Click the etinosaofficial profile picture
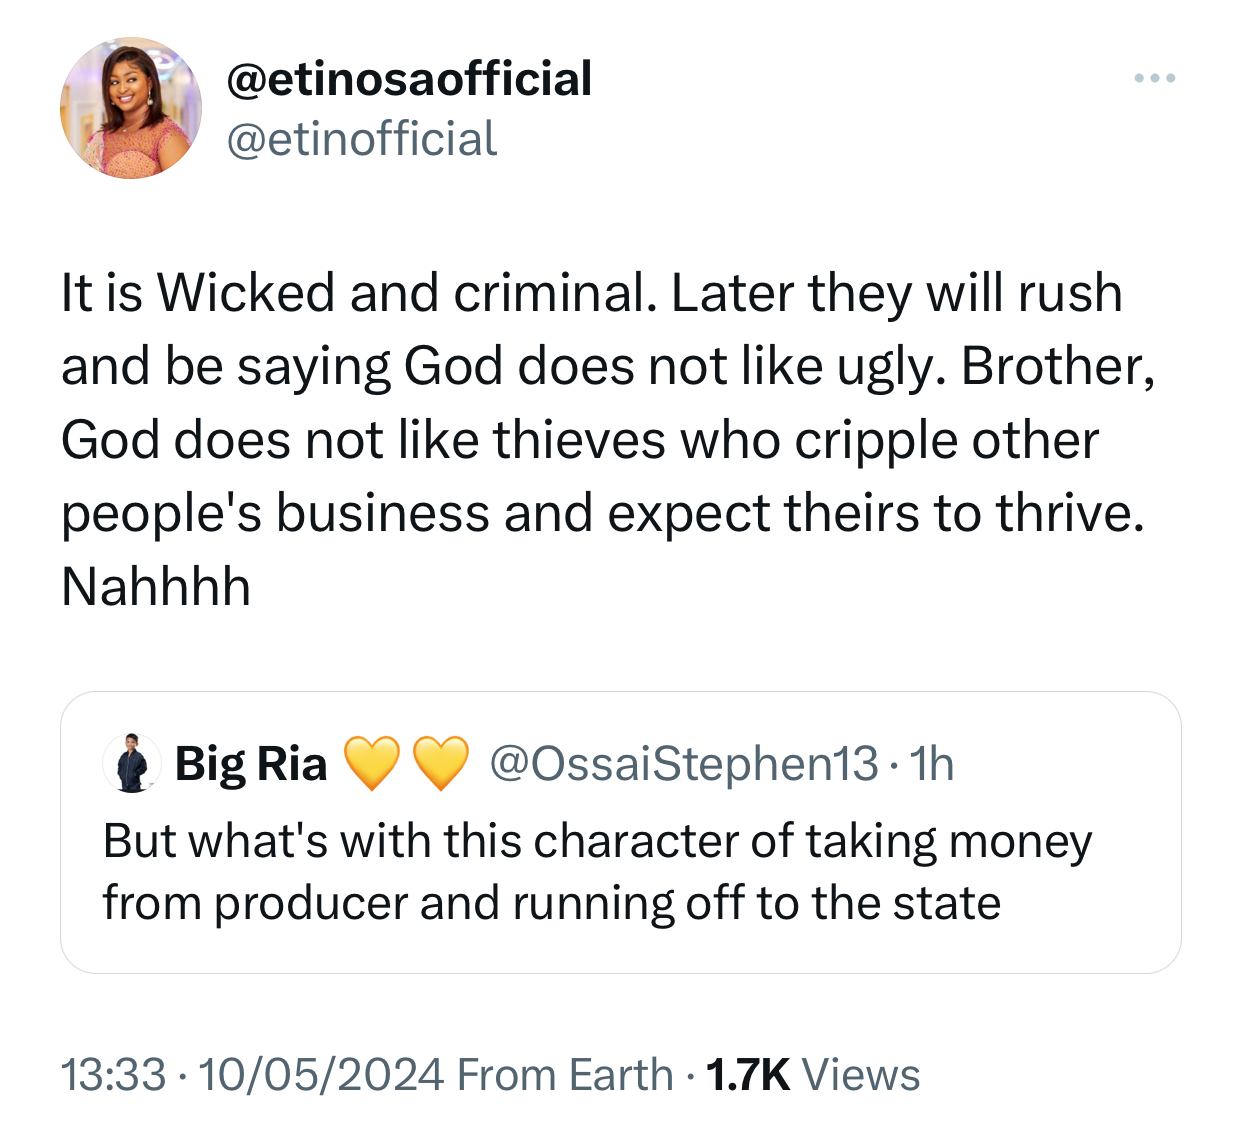The image size is (1242, 1139). click(x=131, y=108)
